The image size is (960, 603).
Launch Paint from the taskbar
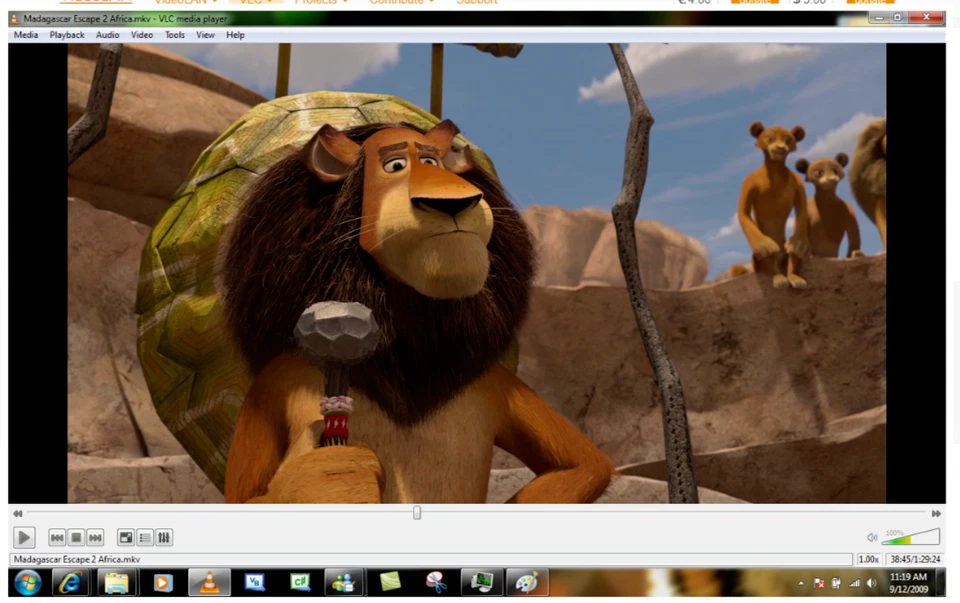pyautogui.click(x=527, y=582)
